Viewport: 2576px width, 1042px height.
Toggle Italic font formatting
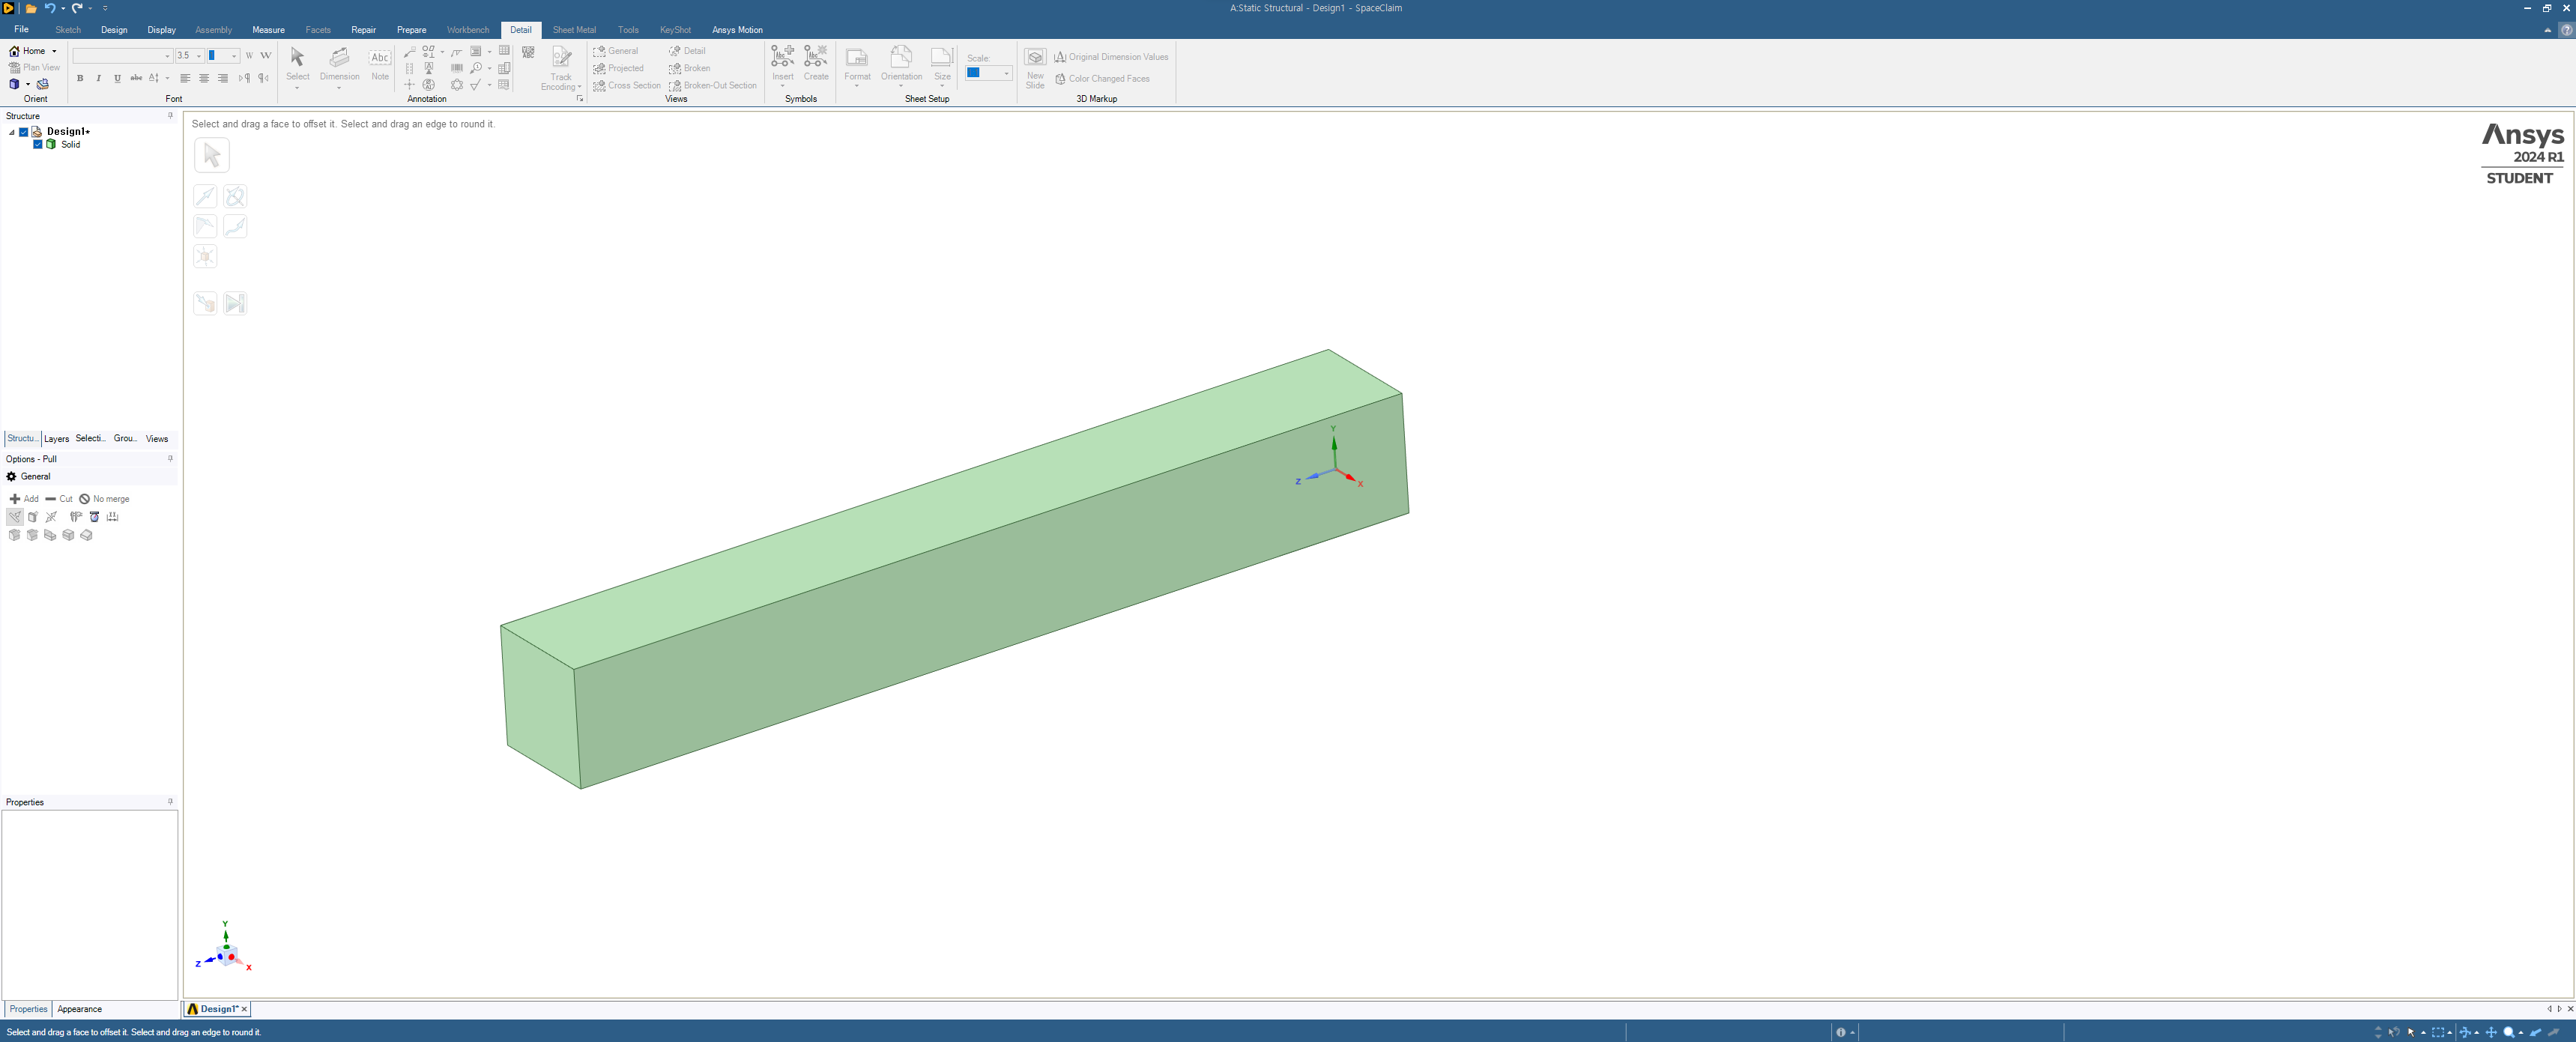(x=98, y=78)
